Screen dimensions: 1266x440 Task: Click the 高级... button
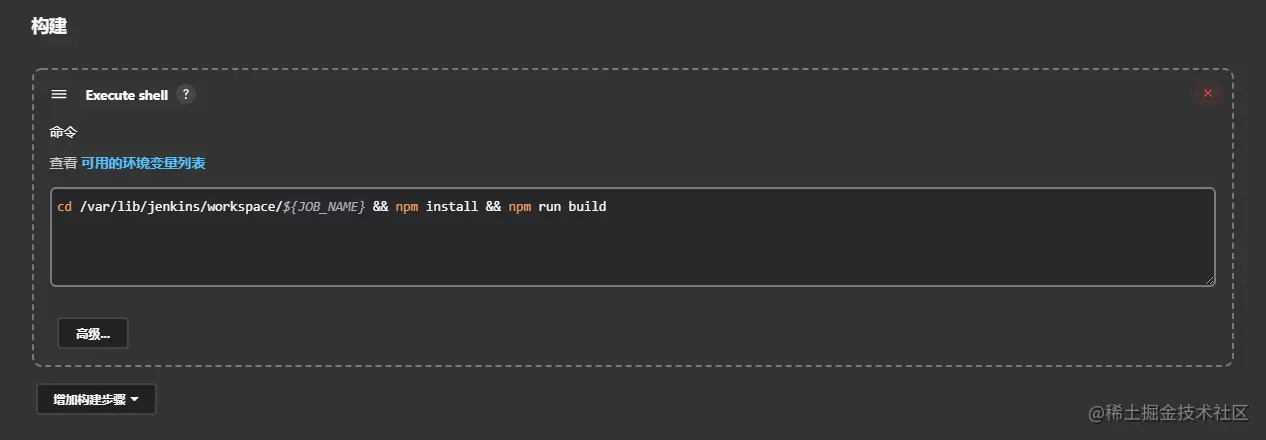[93, 333]
